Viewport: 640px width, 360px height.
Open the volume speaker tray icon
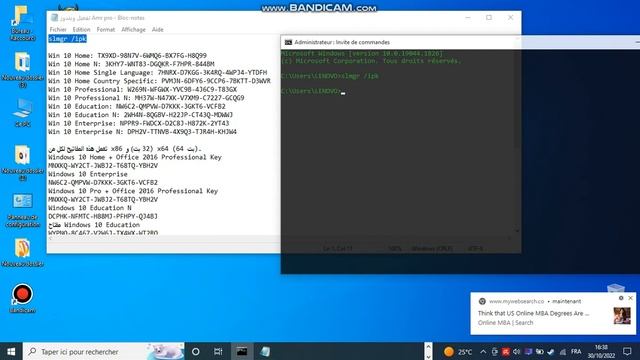click(517, 352)
